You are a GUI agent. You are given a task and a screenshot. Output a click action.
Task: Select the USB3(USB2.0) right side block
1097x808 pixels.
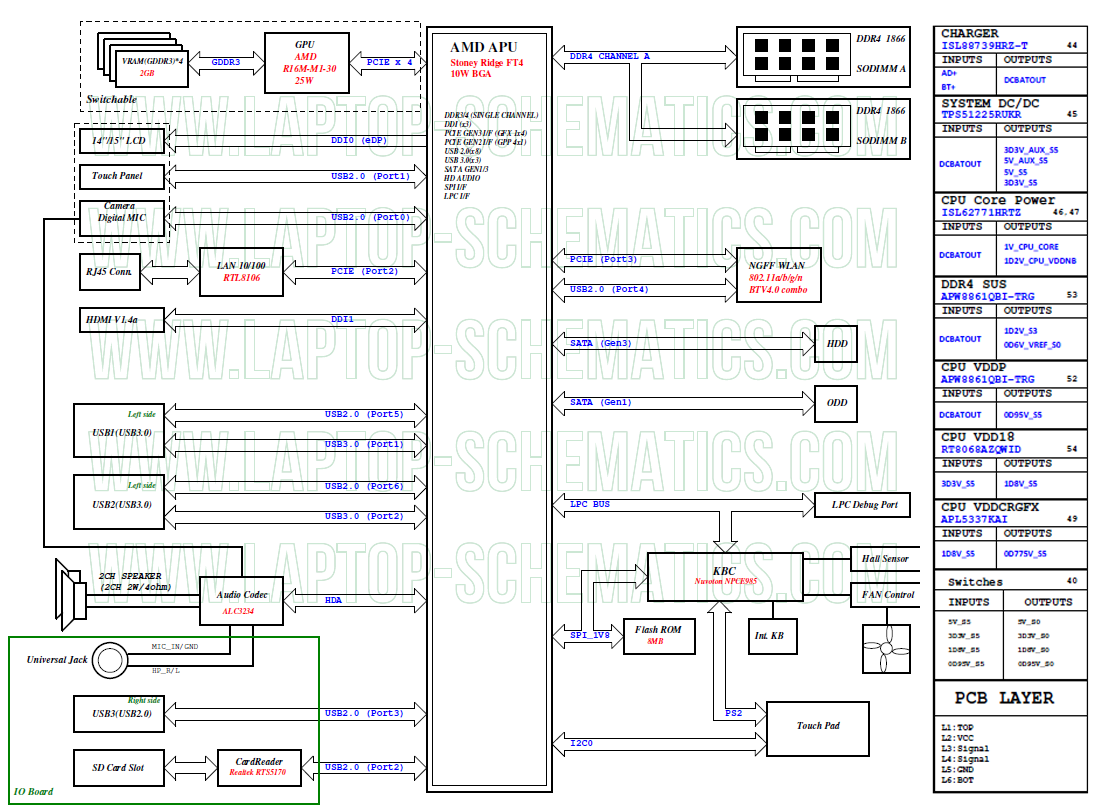(x=119, y=714)
